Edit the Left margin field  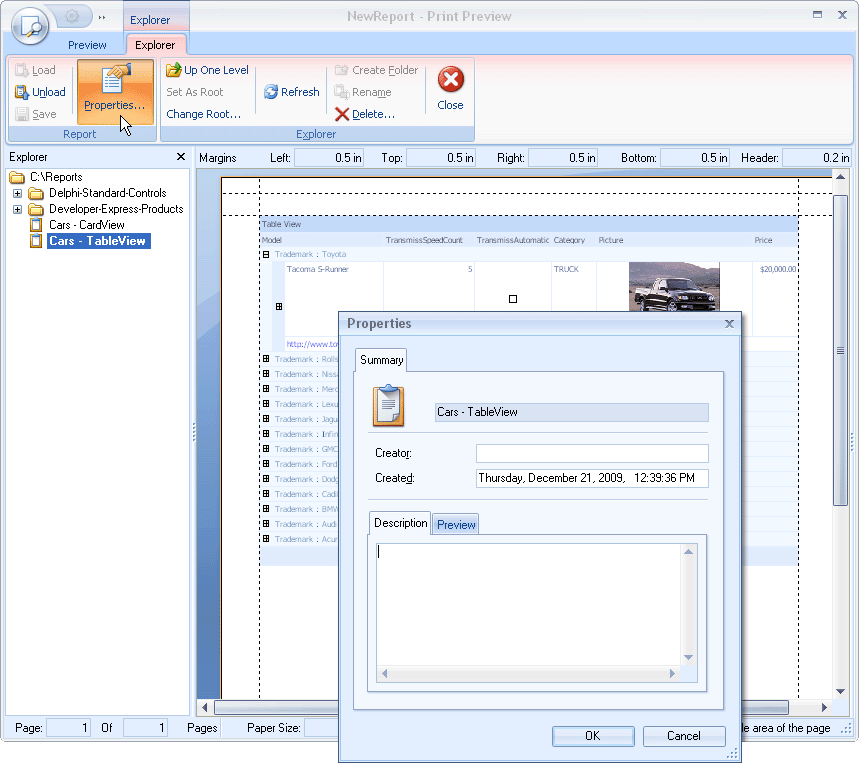329,158
